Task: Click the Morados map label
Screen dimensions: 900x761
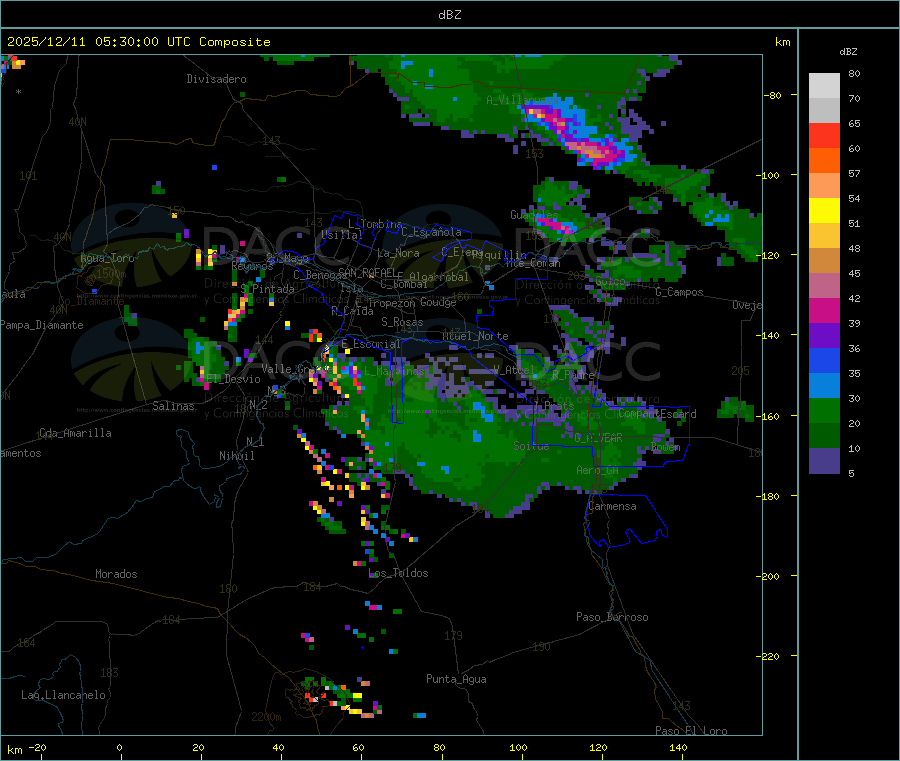Action: [116, 574]
